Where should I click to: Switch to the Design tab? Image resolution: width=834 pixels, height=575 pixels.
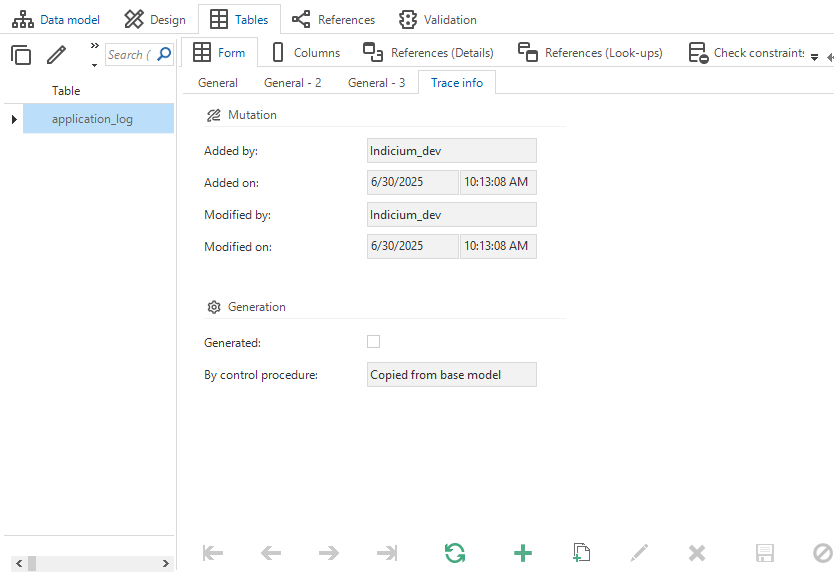click(x=155, y=20)
